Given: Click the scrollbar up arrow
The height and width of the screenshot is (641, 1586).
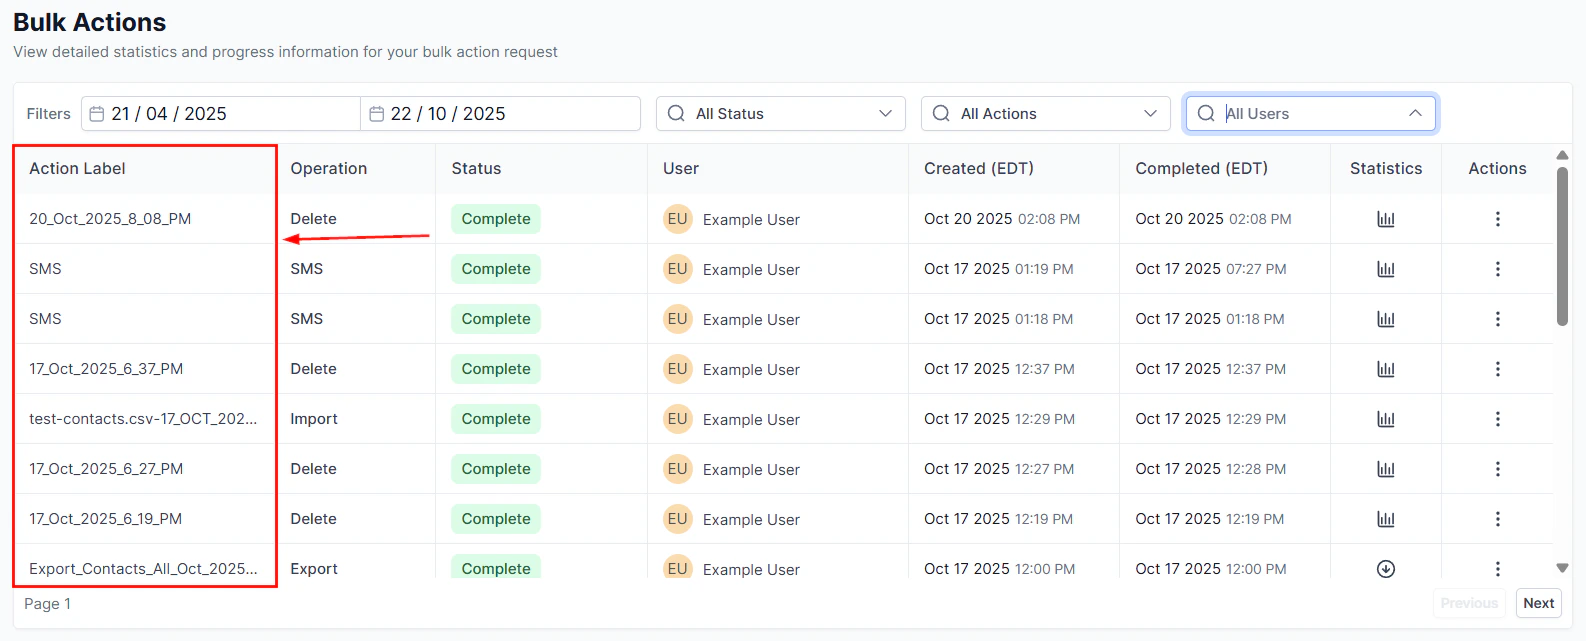Looking at the screenshot, I should (x=1562, y=155).
